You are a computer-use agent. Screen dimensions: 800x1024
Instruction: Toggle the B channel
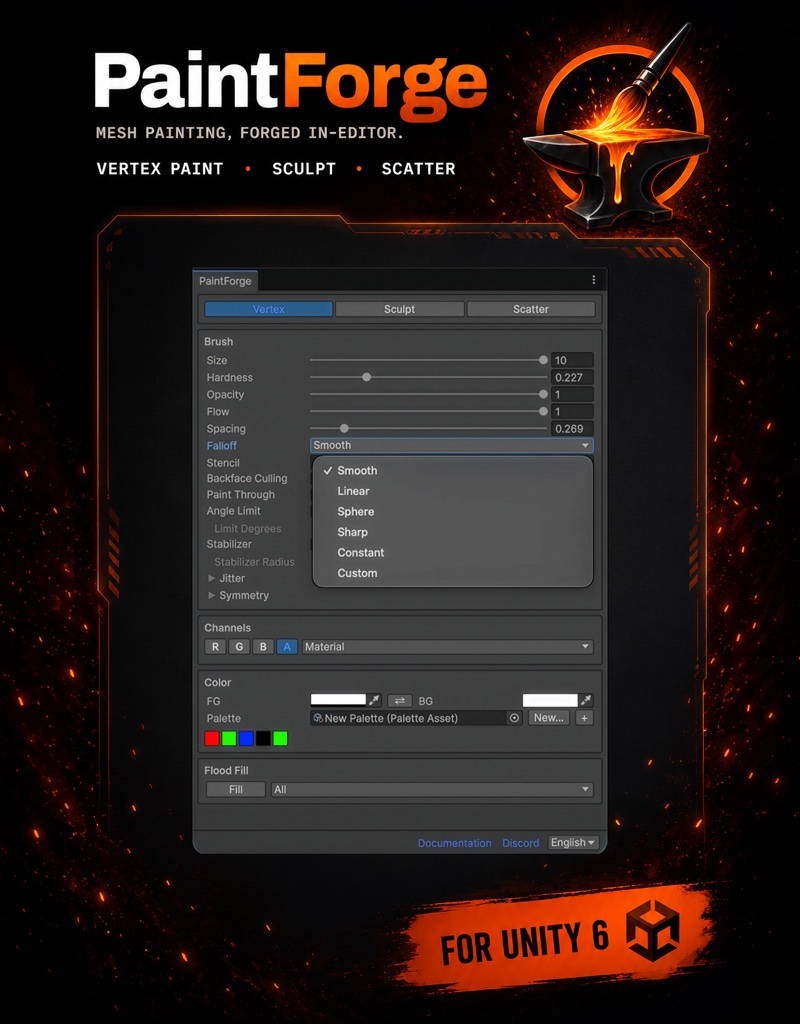[x=263, y=647]
